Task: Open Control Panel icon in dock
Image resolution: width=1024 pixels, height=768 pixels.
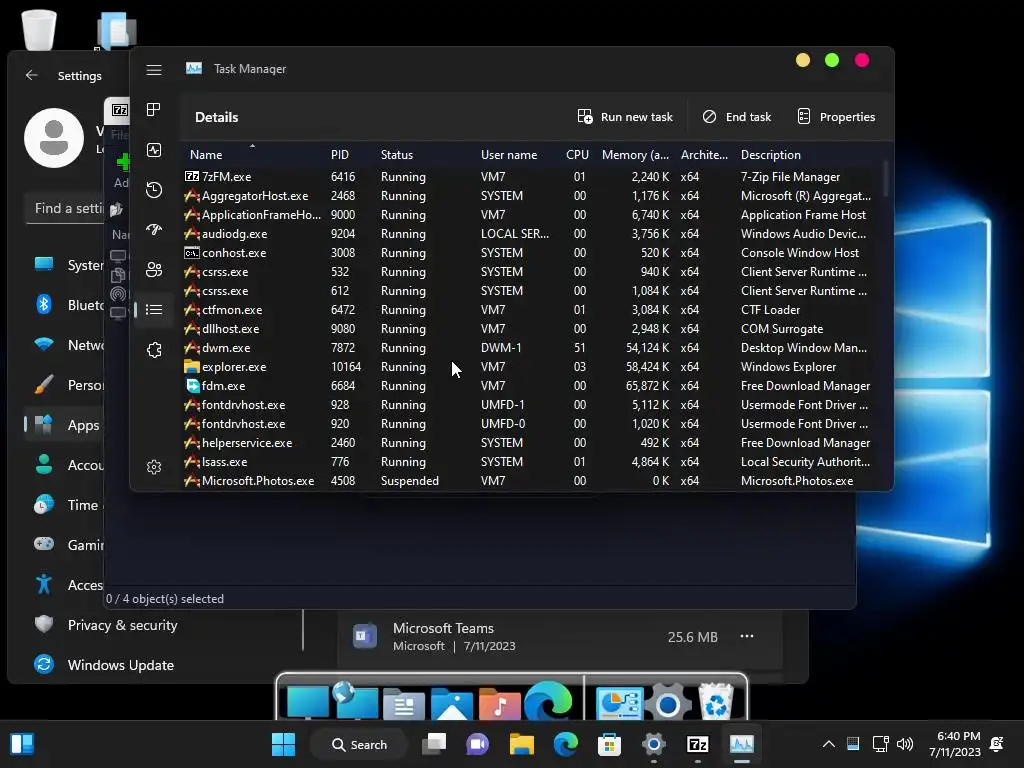Action: [619, 704]
